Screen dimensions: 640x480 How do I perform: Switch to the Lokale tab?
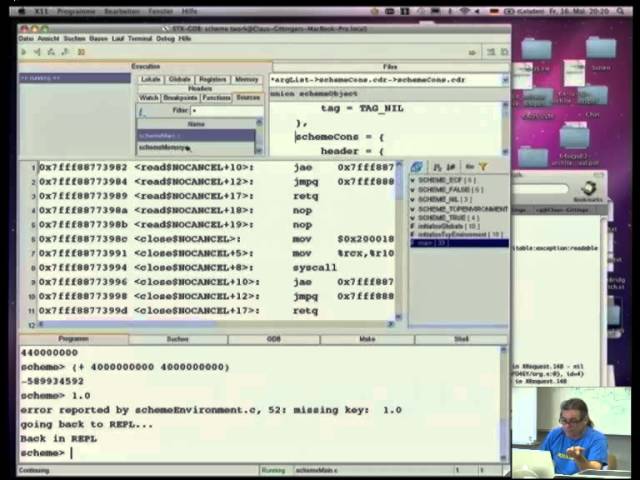[x=151, y=79]
